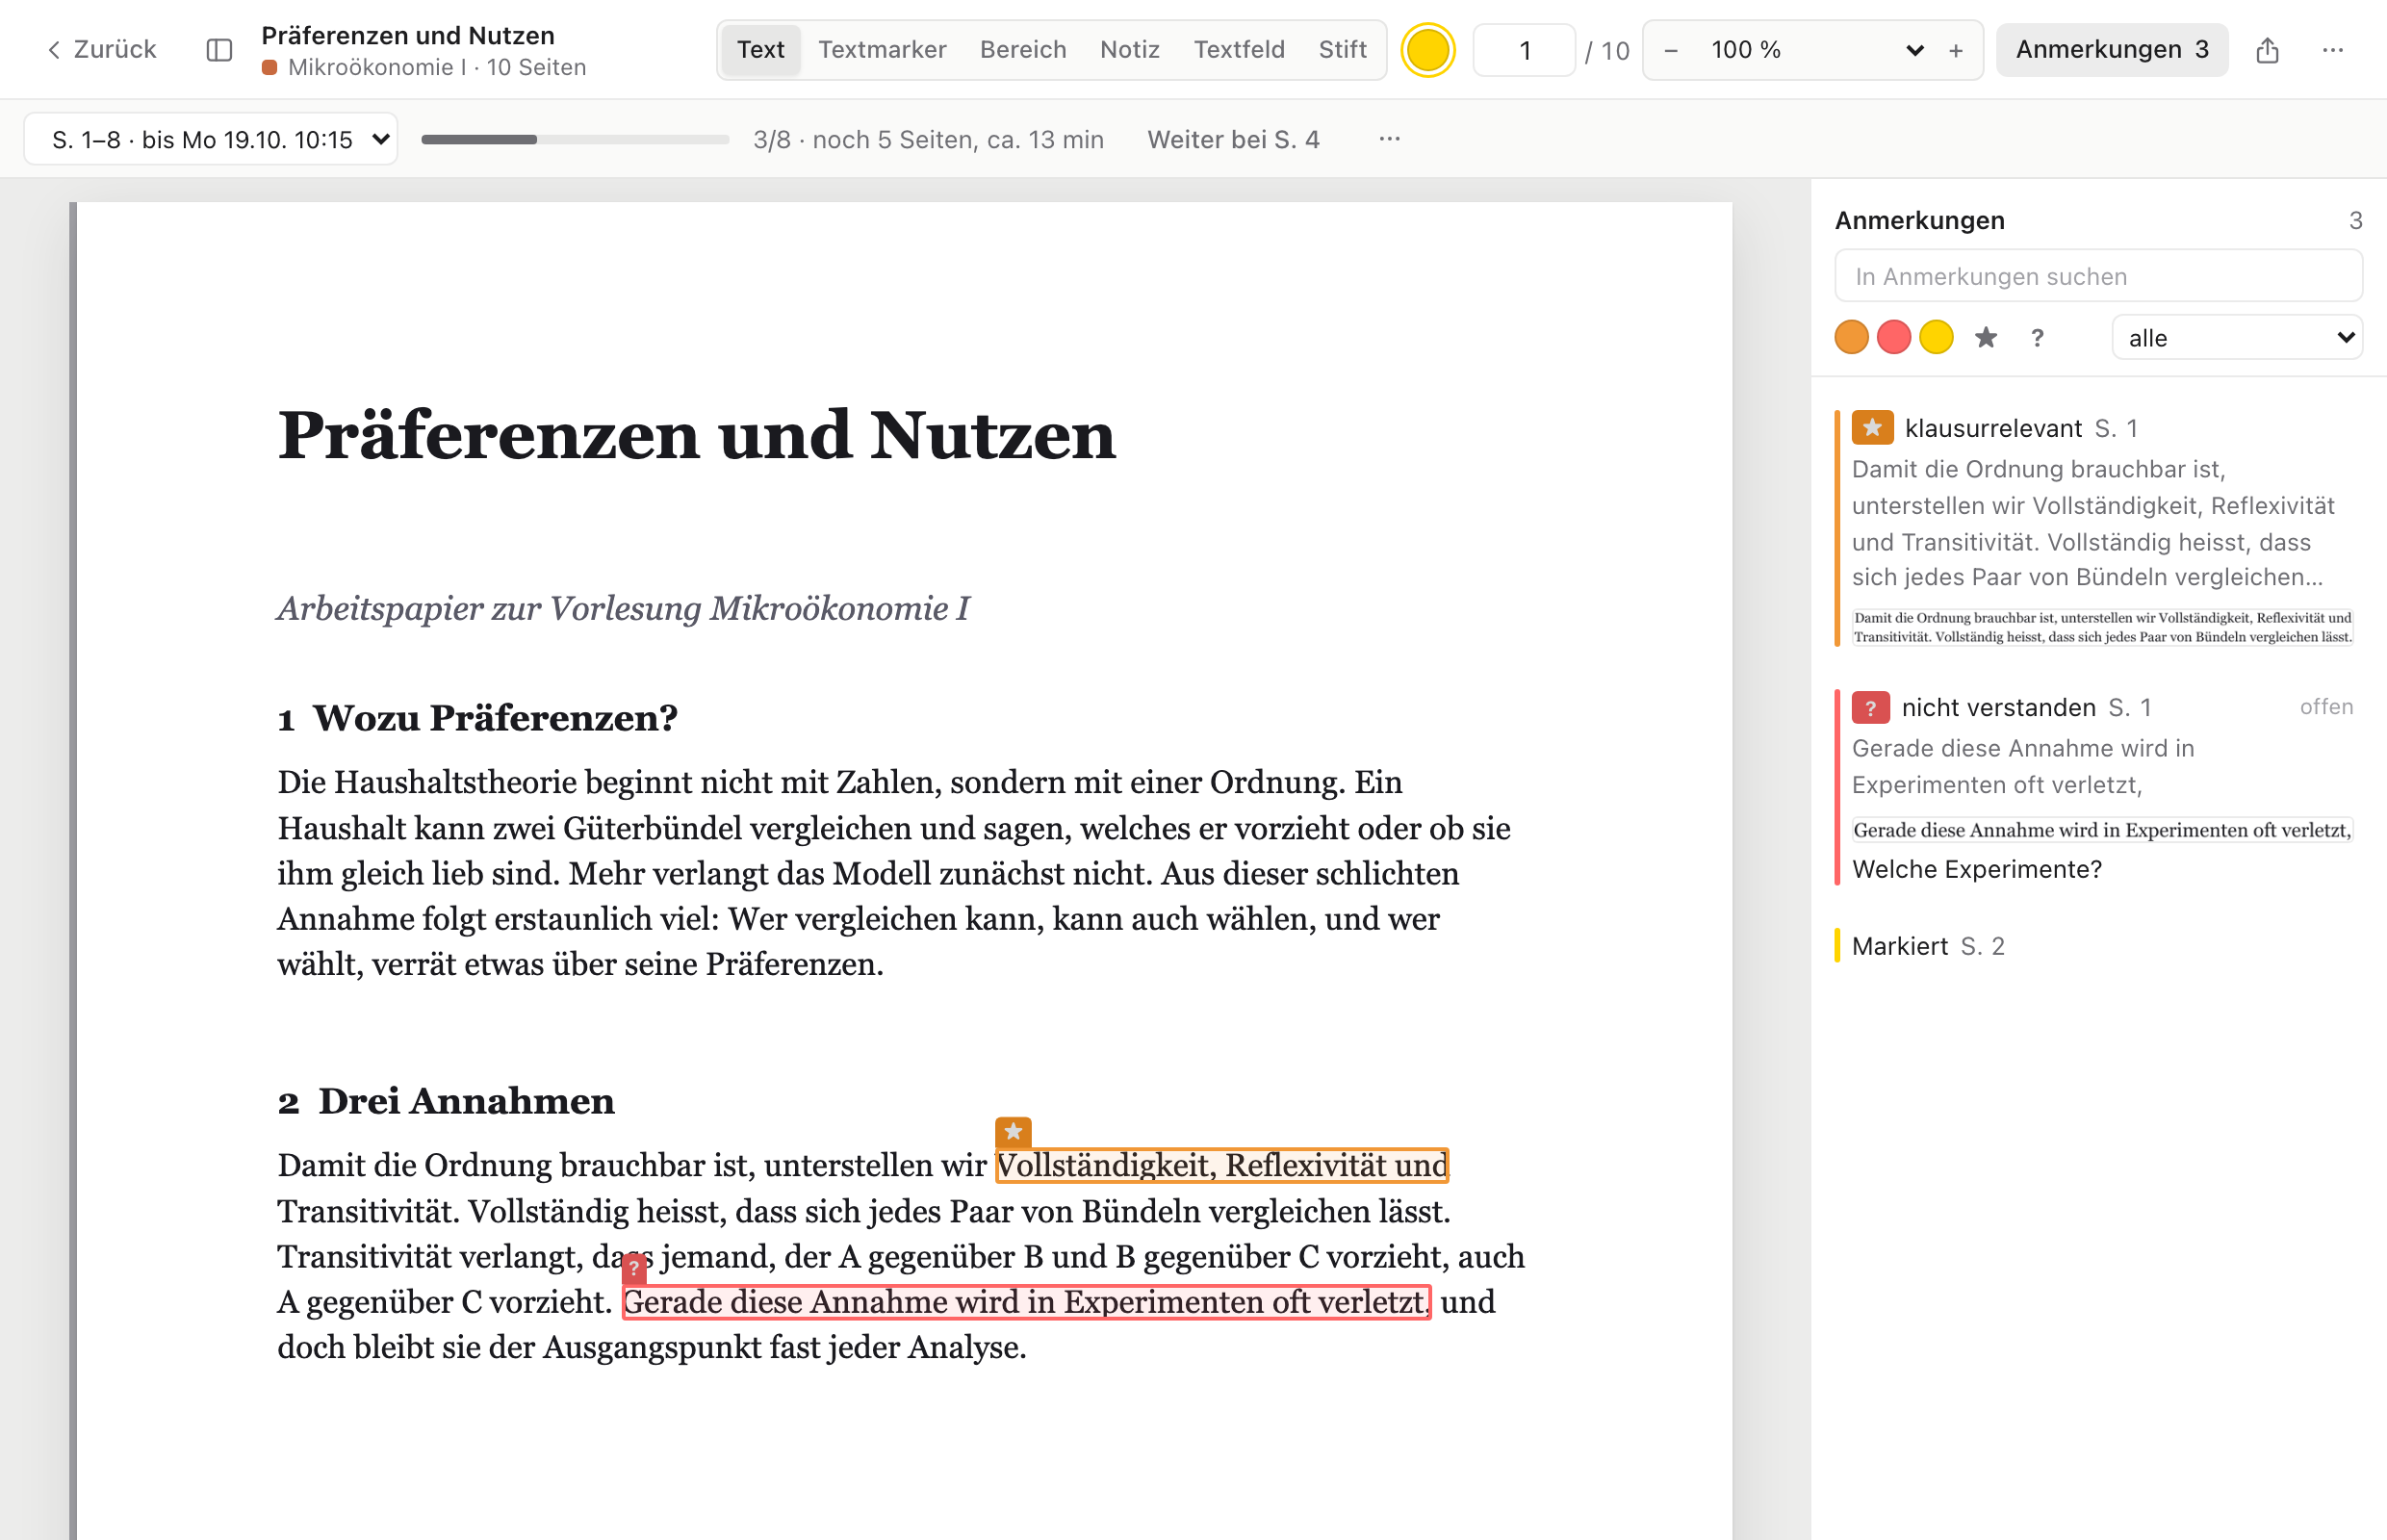The image size is (2387, 1540).
Task: Open the reading assignment S. 1–8 dropdown
Action: 211,139
